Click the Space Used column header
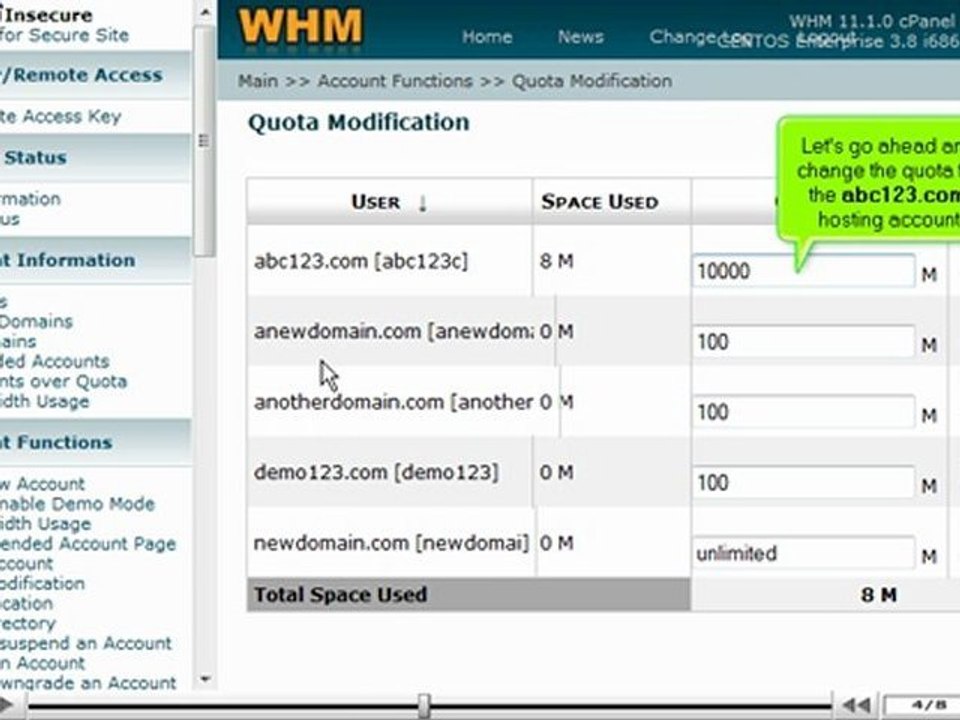Screen dimensions: 960x720 click(599, 201)
